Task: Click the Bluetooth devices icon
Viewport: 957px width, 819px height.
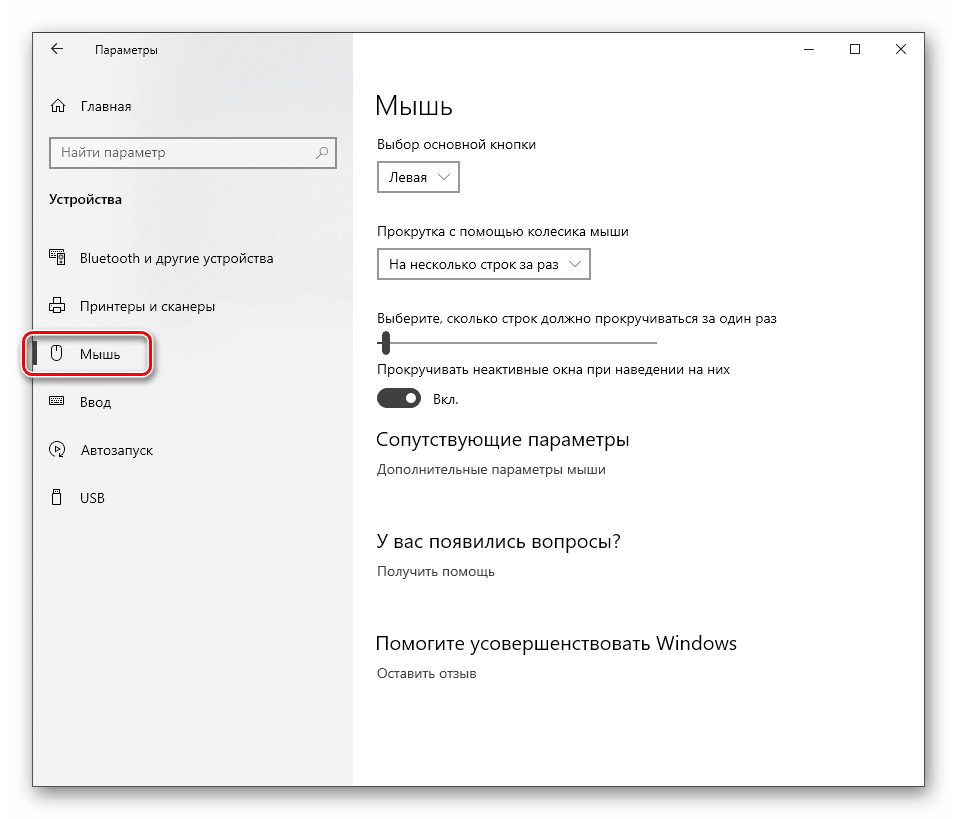Action: (57, 258)
